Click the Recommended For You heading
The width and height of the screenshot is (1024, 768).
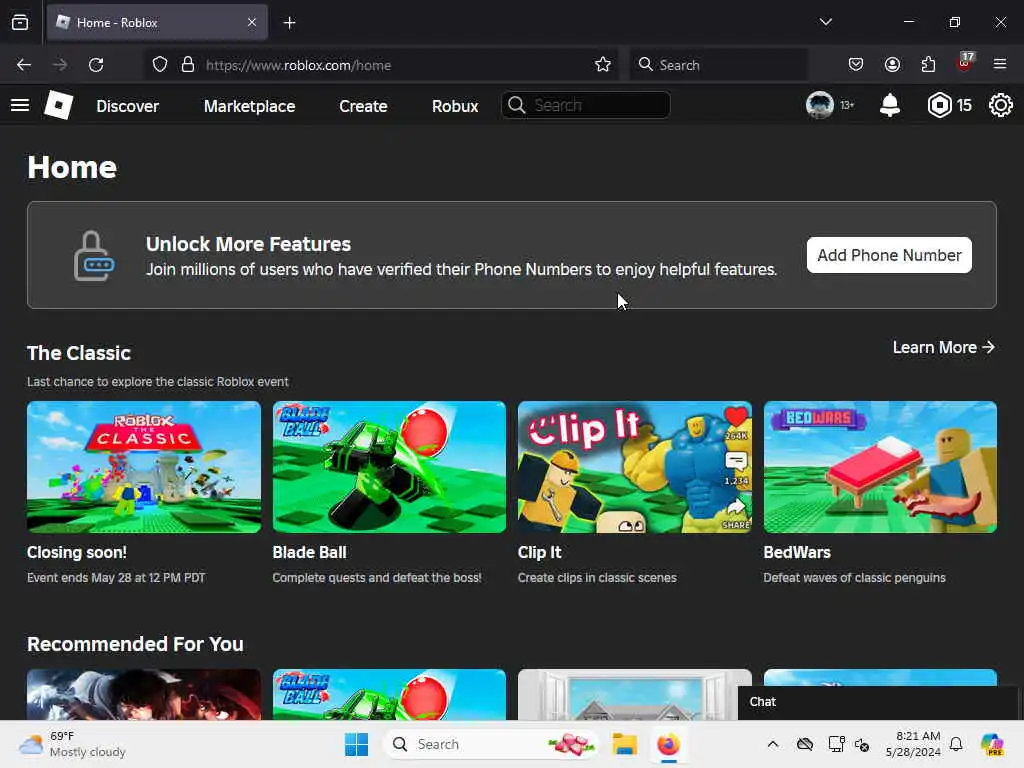coord(135,644)
